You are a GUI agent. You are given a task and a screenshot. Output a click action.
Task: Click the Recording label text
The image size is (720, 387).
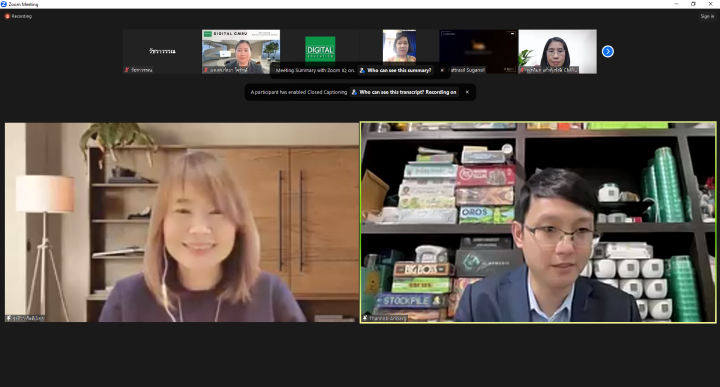[22, 16]
